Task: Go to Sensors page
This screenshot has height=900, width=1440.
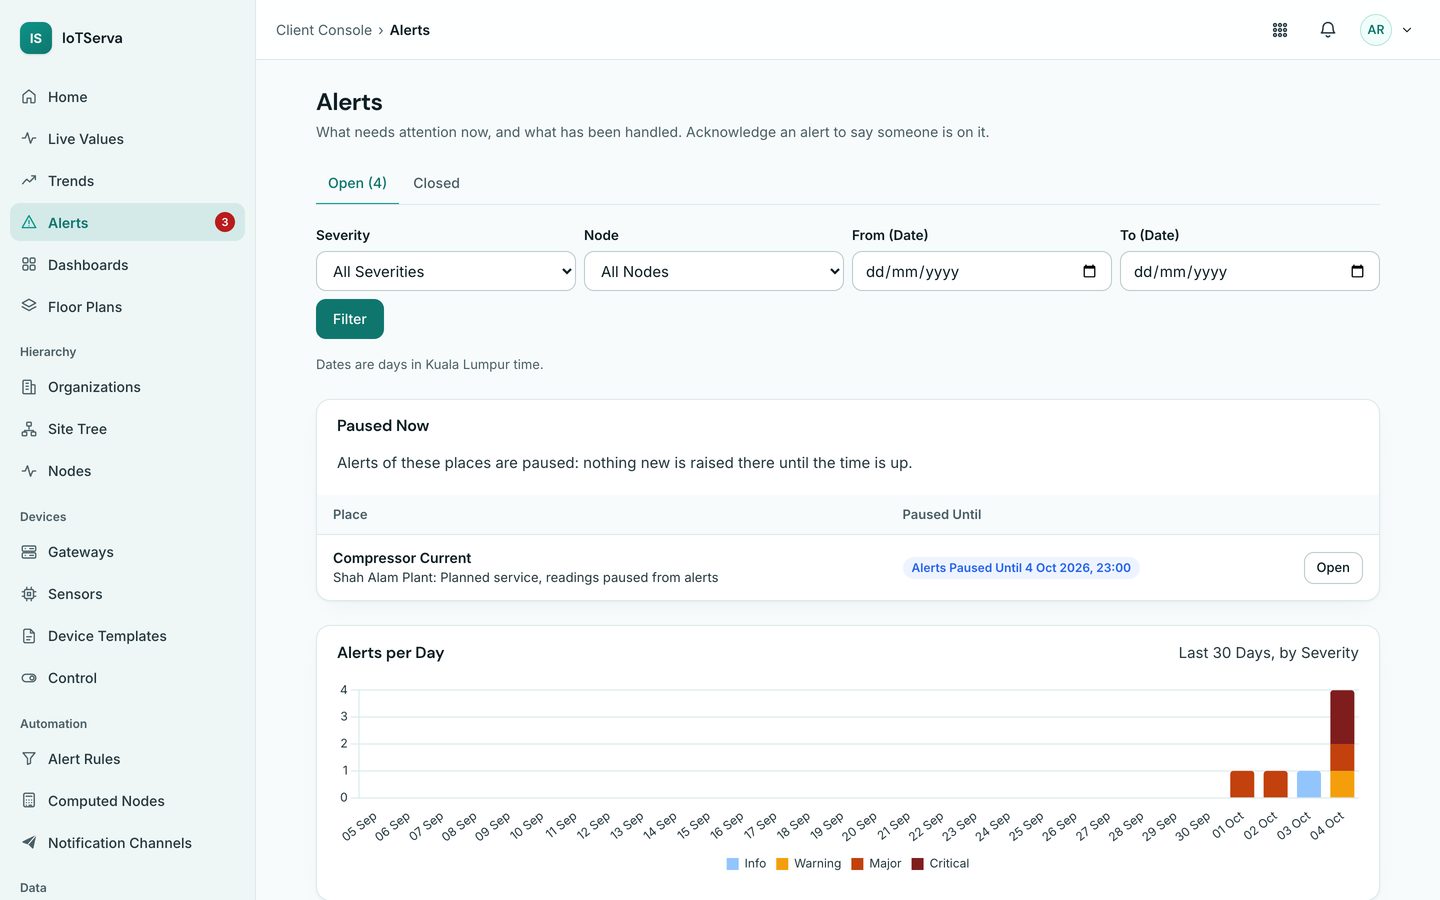Action: pos(127,594)
